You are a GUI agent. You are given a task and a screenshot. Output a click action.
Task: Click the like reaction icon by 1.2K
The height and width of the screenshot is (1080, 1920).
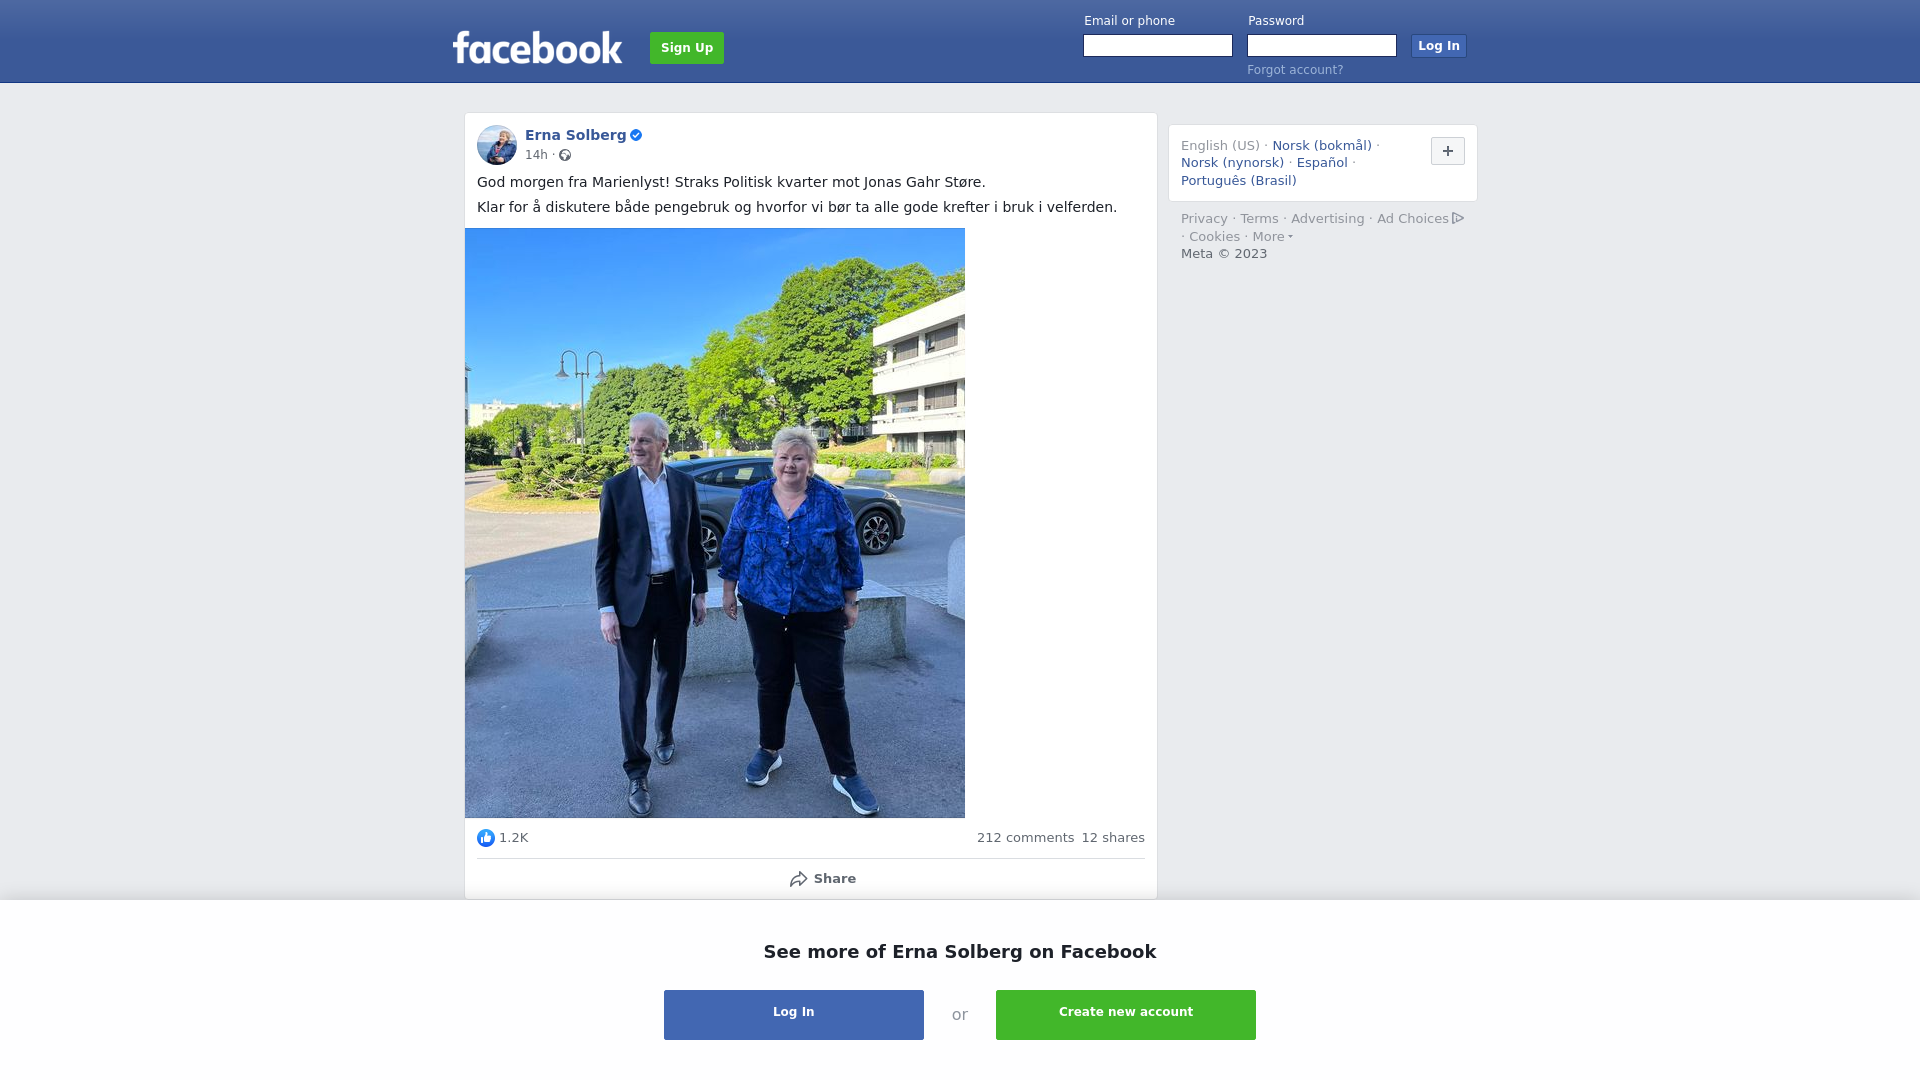[x=486, y=838]
